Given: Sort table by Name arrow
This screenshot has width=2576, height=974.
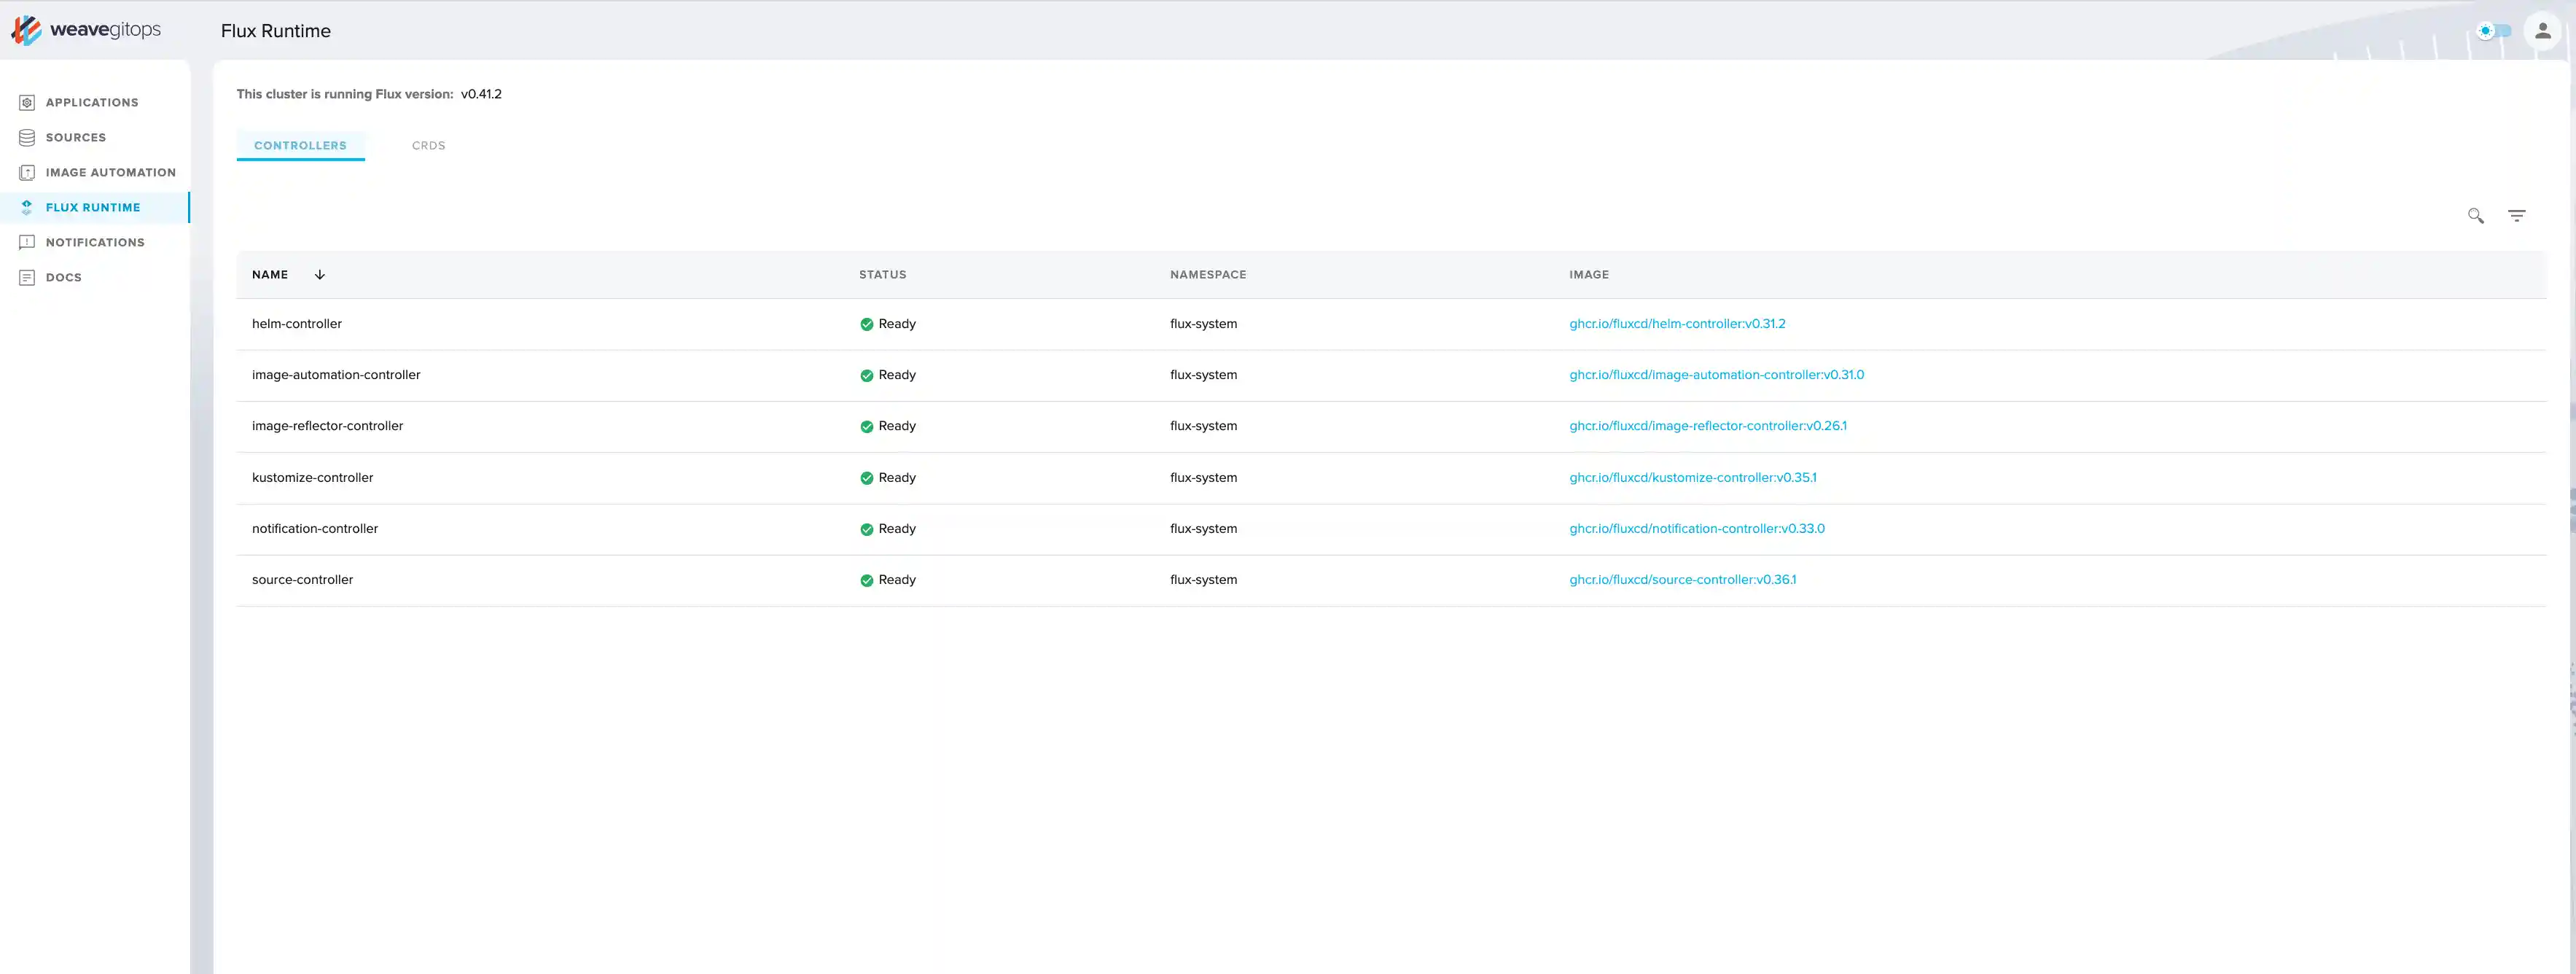Looking at the screenshot, I should click(320, 274).
